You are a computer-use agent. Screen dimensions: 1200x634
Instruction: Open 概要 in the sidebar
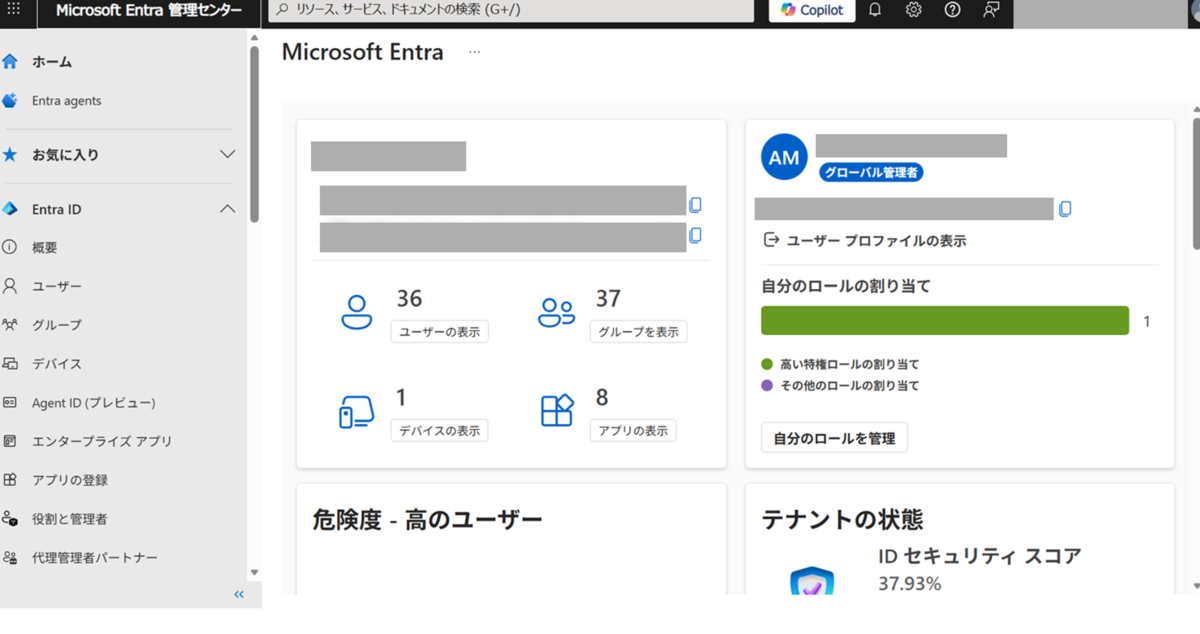click(45, 247)
